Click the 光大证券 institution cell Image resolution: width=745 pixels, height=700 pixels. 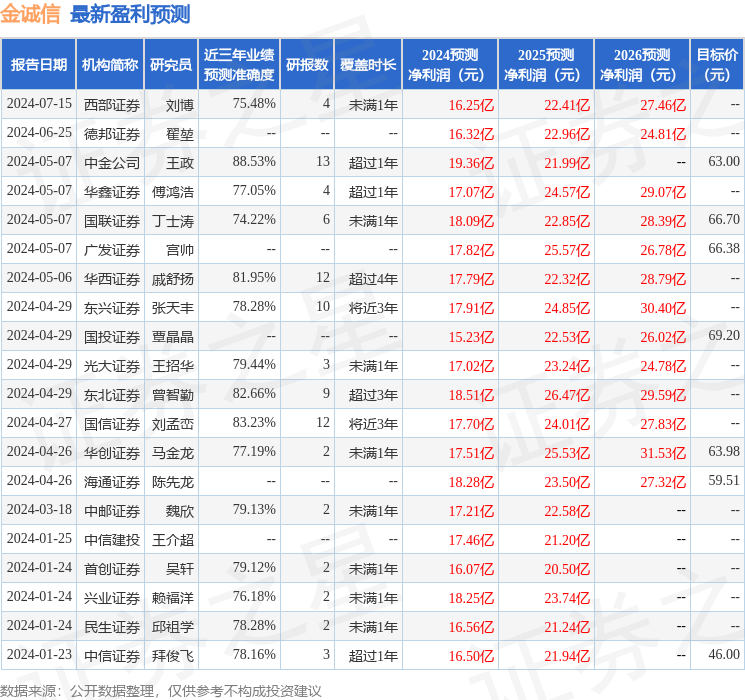(x=112, y=365)
